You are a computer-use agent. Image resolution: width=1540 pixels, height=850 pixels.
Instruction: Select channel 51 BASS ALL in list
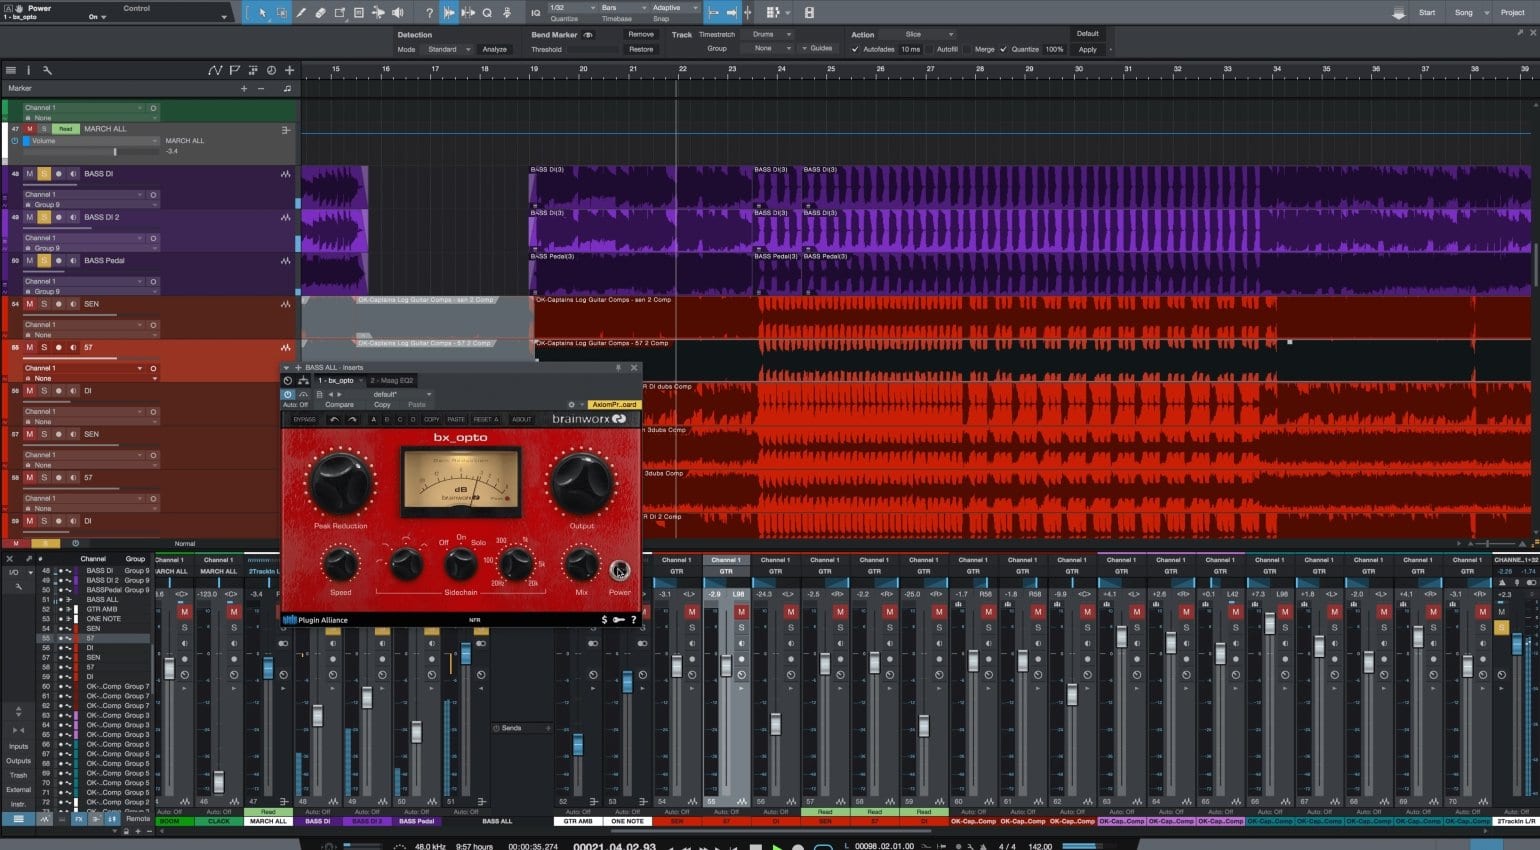[x=95, y=600]
